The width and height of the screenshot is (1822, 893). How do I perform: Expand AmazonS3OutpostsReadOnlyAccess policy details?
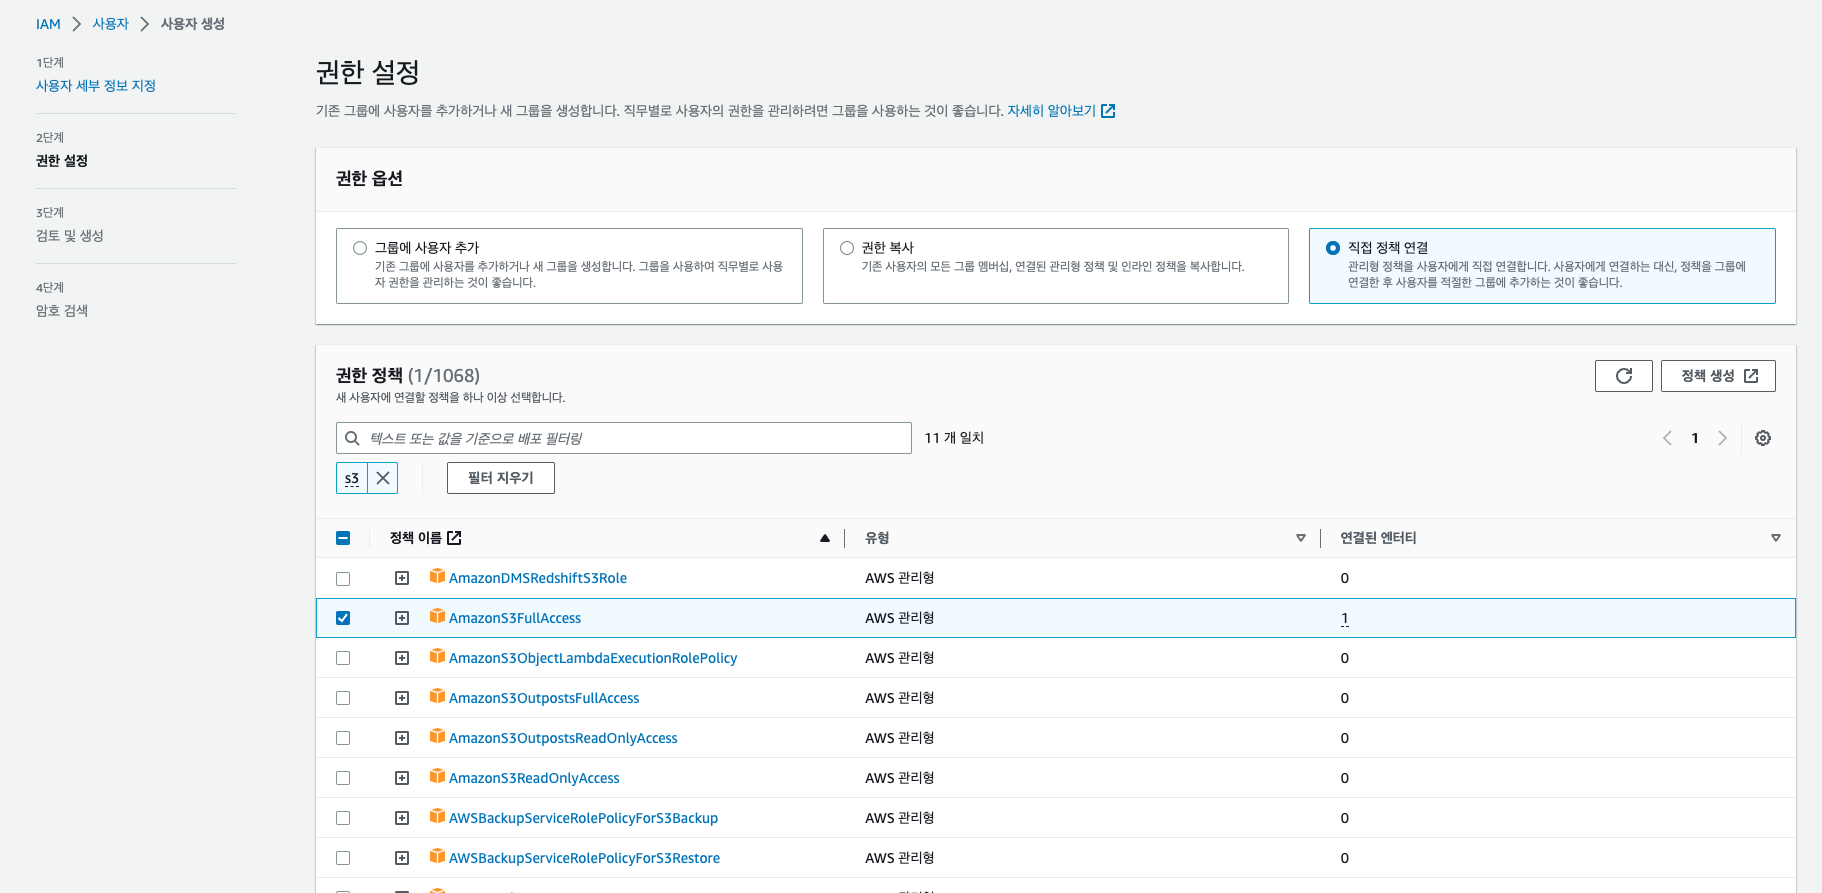[x=402, y=738]
